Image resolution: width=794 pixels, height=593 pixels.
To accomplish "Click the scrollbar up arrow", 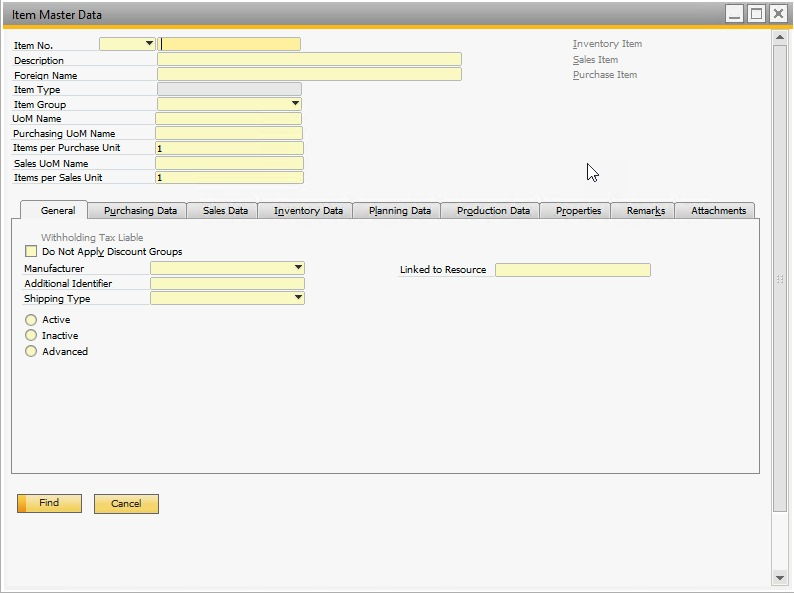I will coord(779,37).
